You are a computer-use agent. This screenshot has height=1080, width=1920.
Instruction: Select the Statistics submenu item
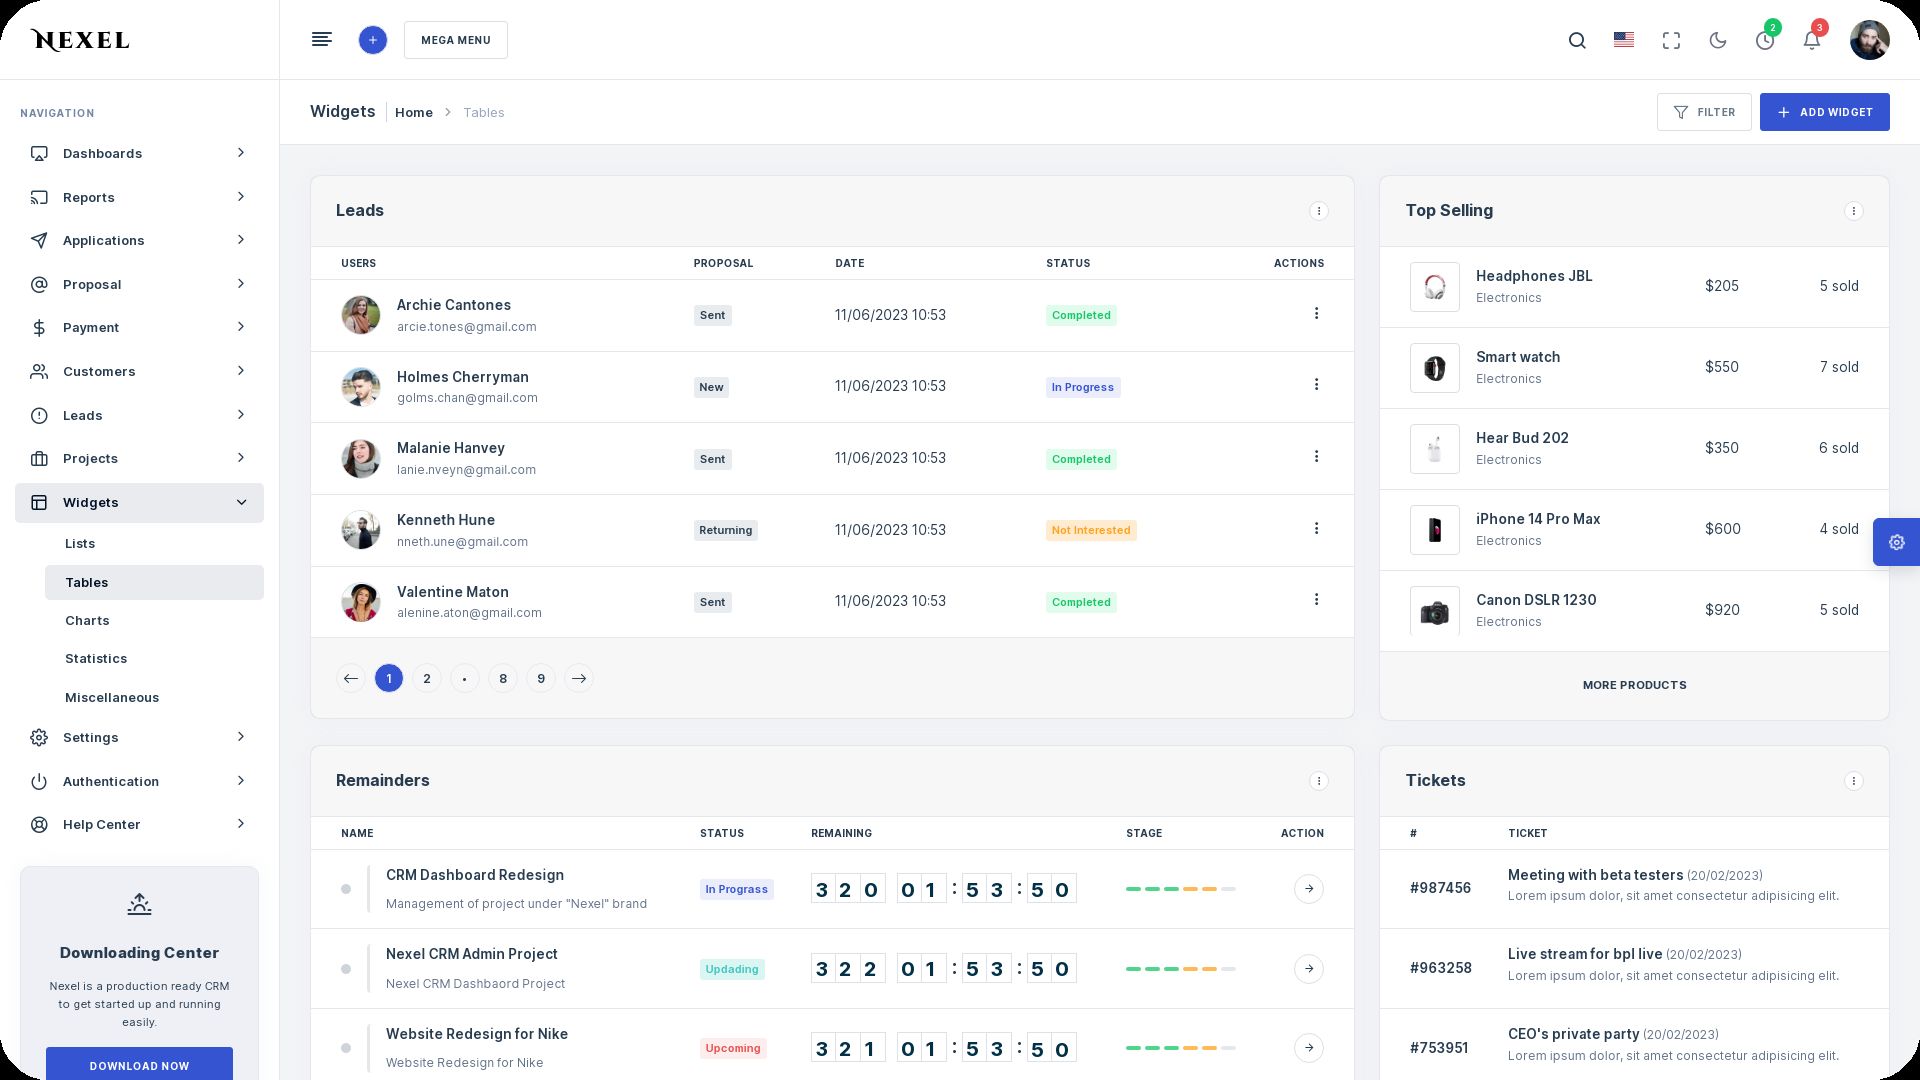click(x=96, y=659)
